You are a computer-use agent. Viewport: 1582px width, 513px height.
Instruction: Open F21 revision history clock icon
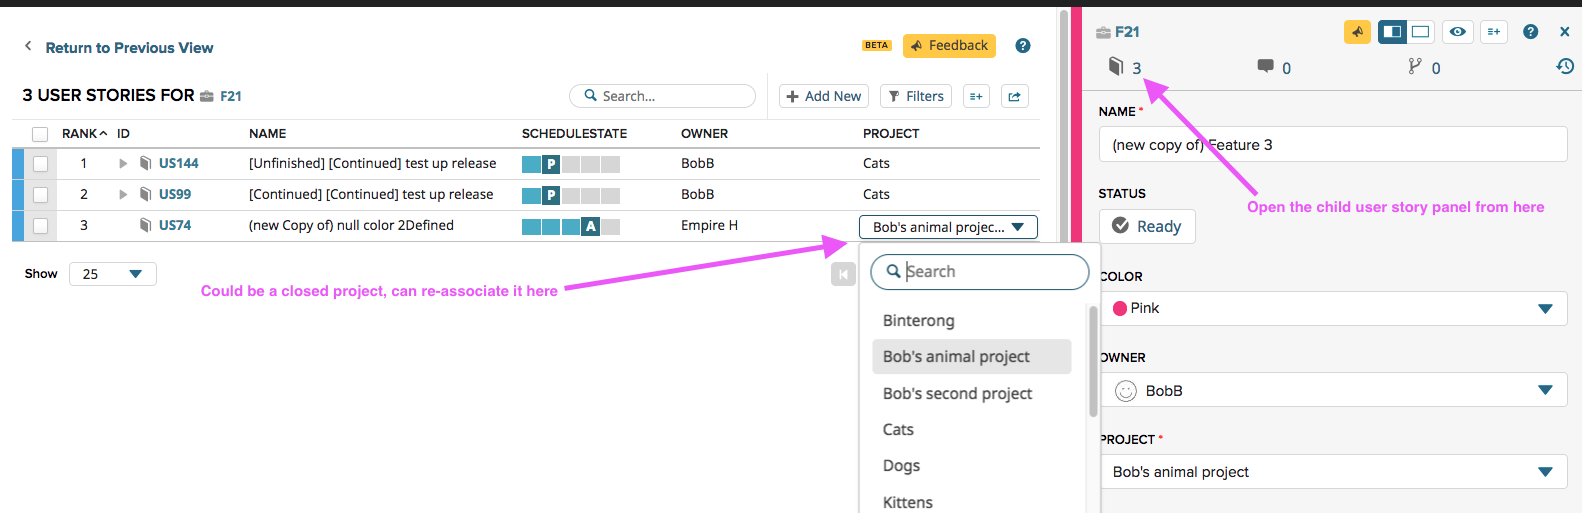point(1565,66)
